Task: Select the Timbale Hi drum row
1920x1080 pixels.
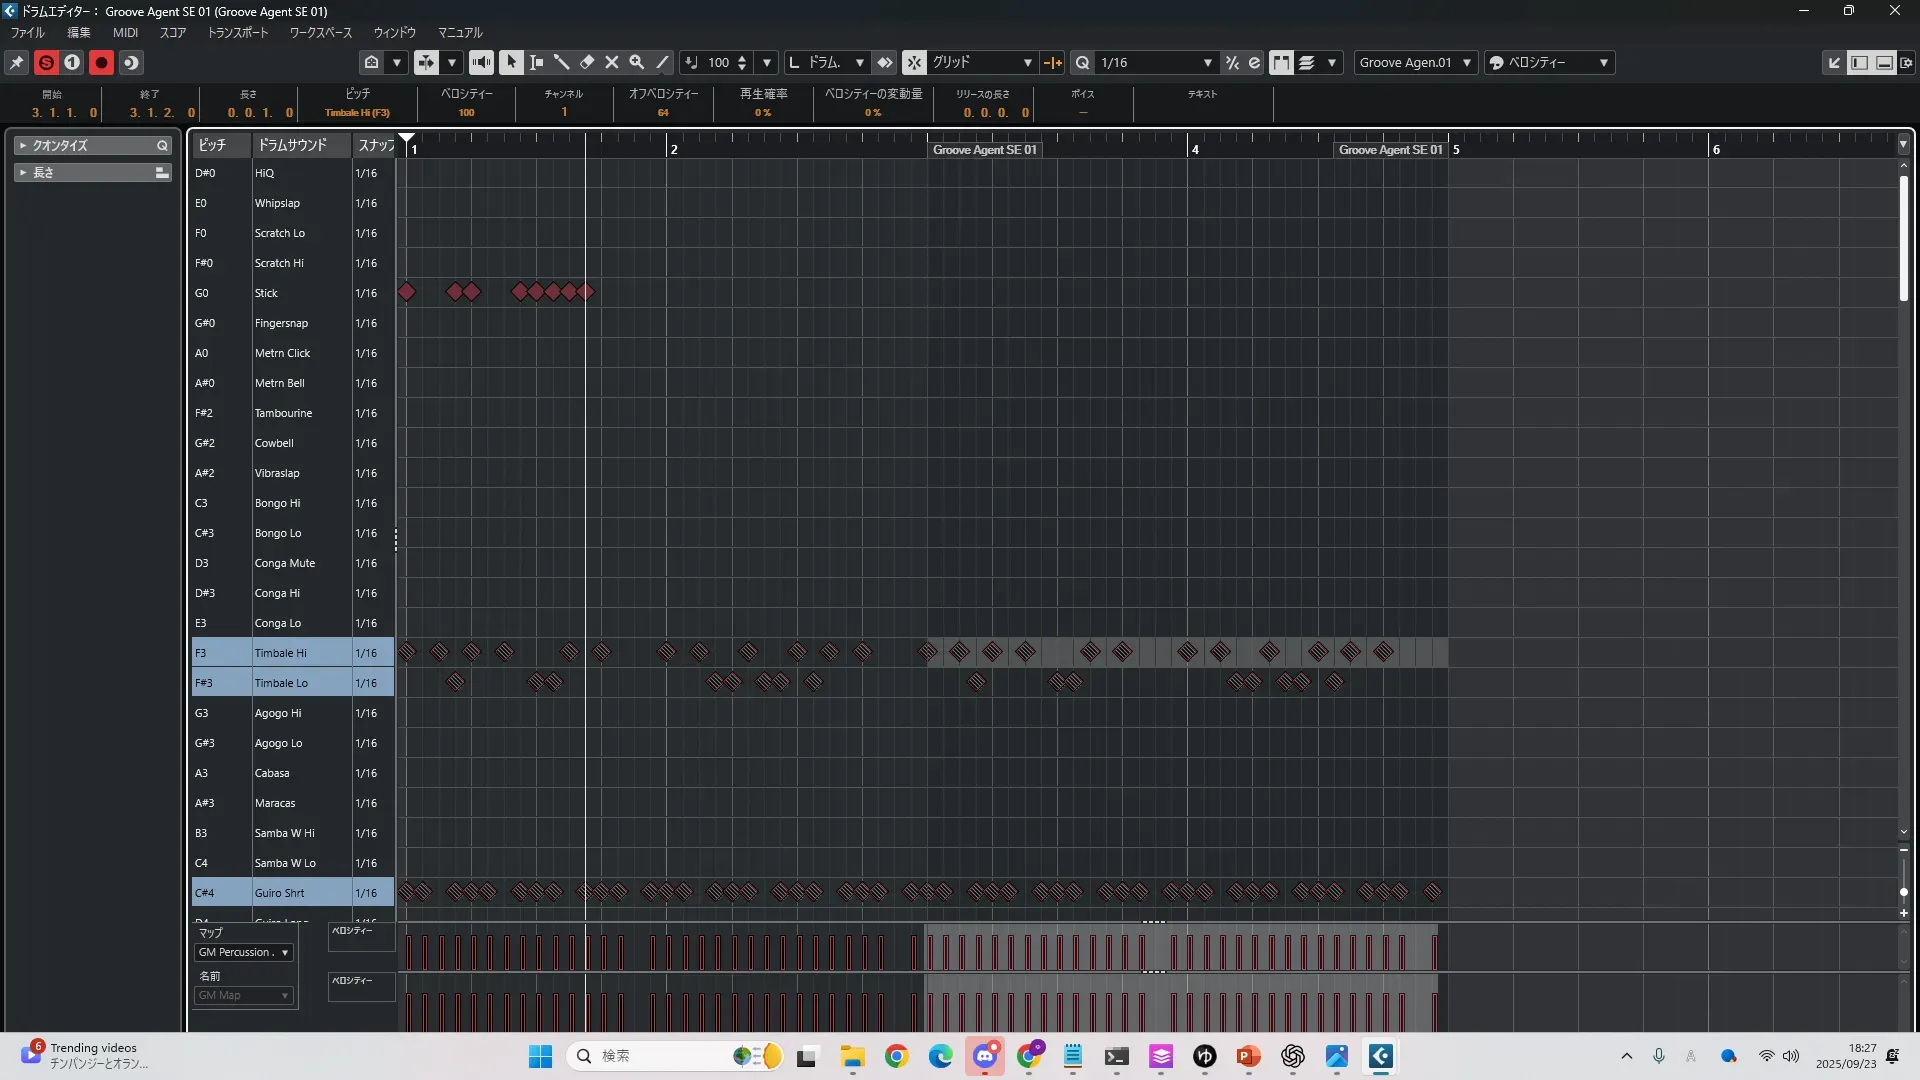Action: point(281,653)
